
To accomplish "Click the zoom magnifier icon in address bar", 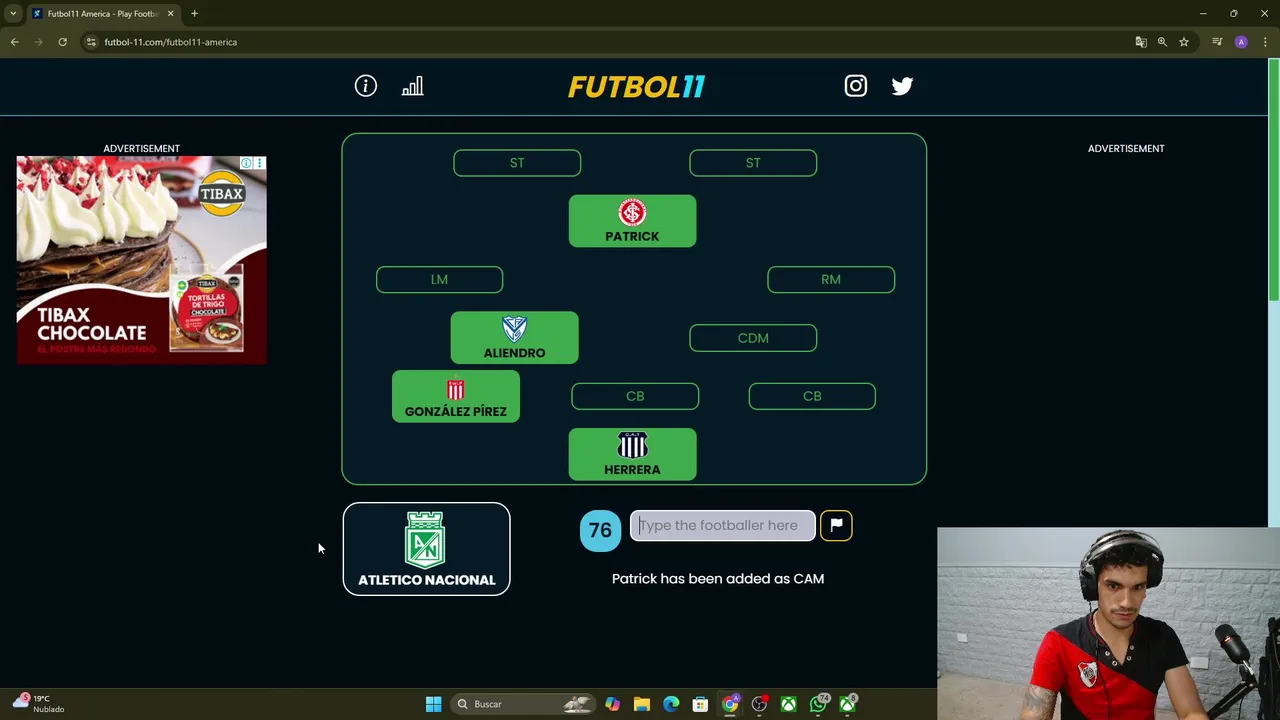I will tap(1162, 42).
